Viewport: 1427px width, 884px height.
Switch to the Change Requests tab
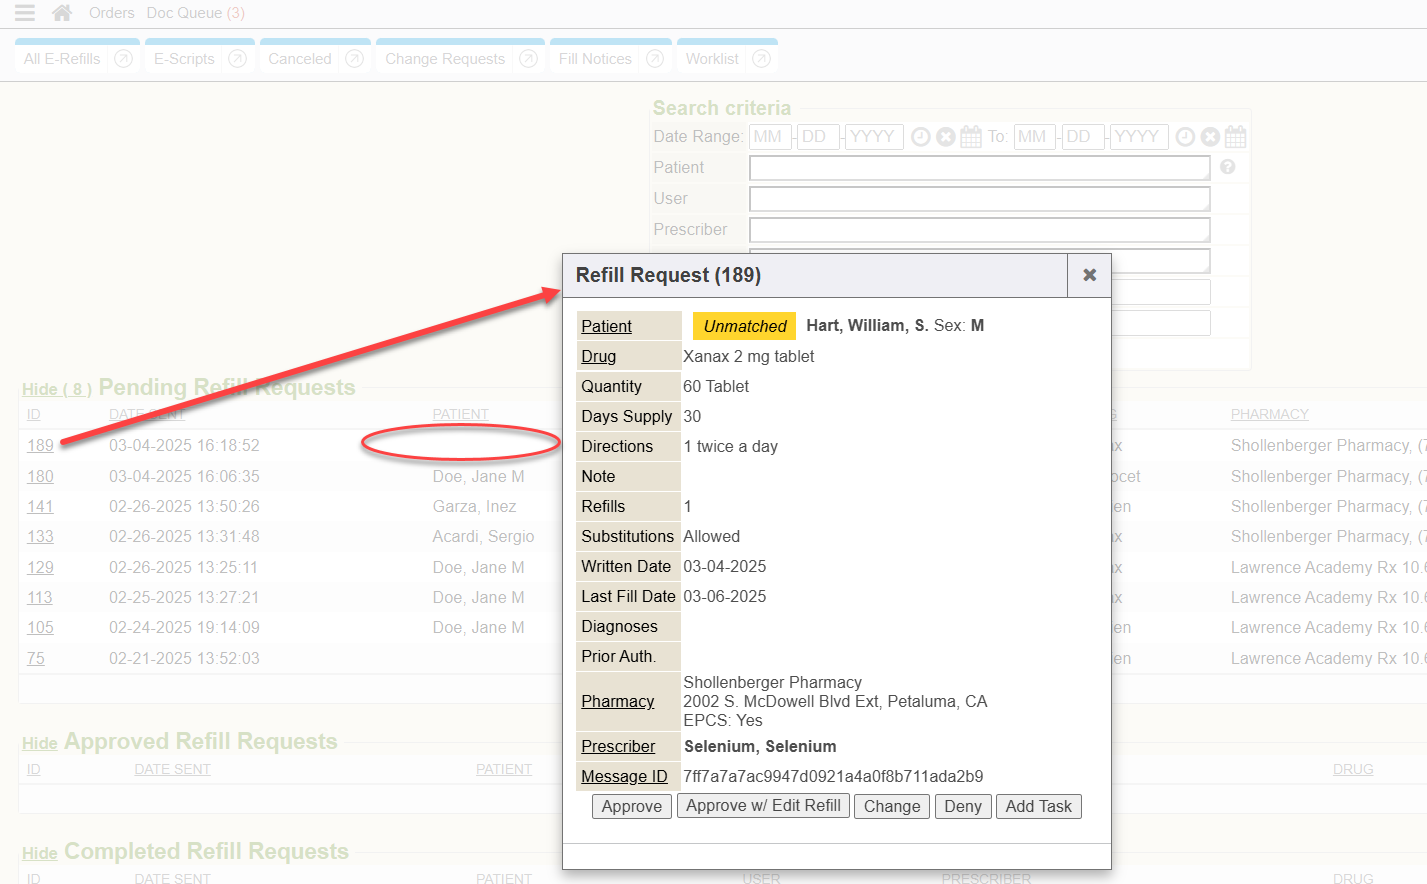tap(445, 59)
